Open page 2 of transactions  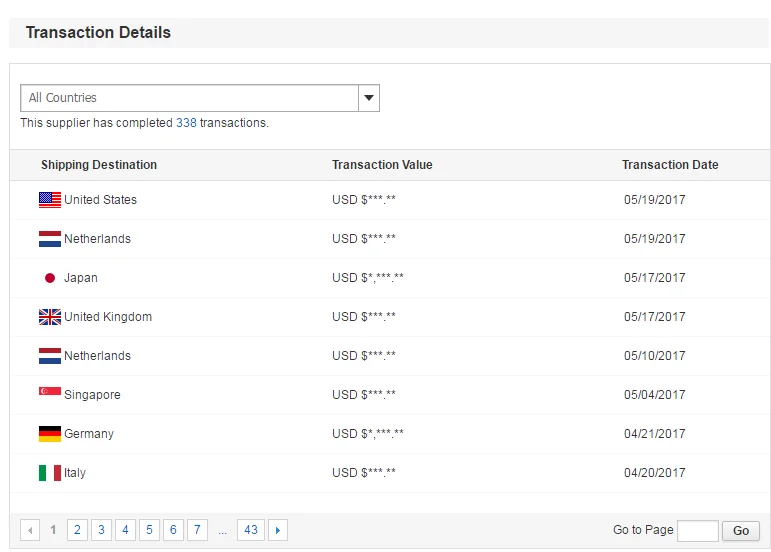(77, 530)
